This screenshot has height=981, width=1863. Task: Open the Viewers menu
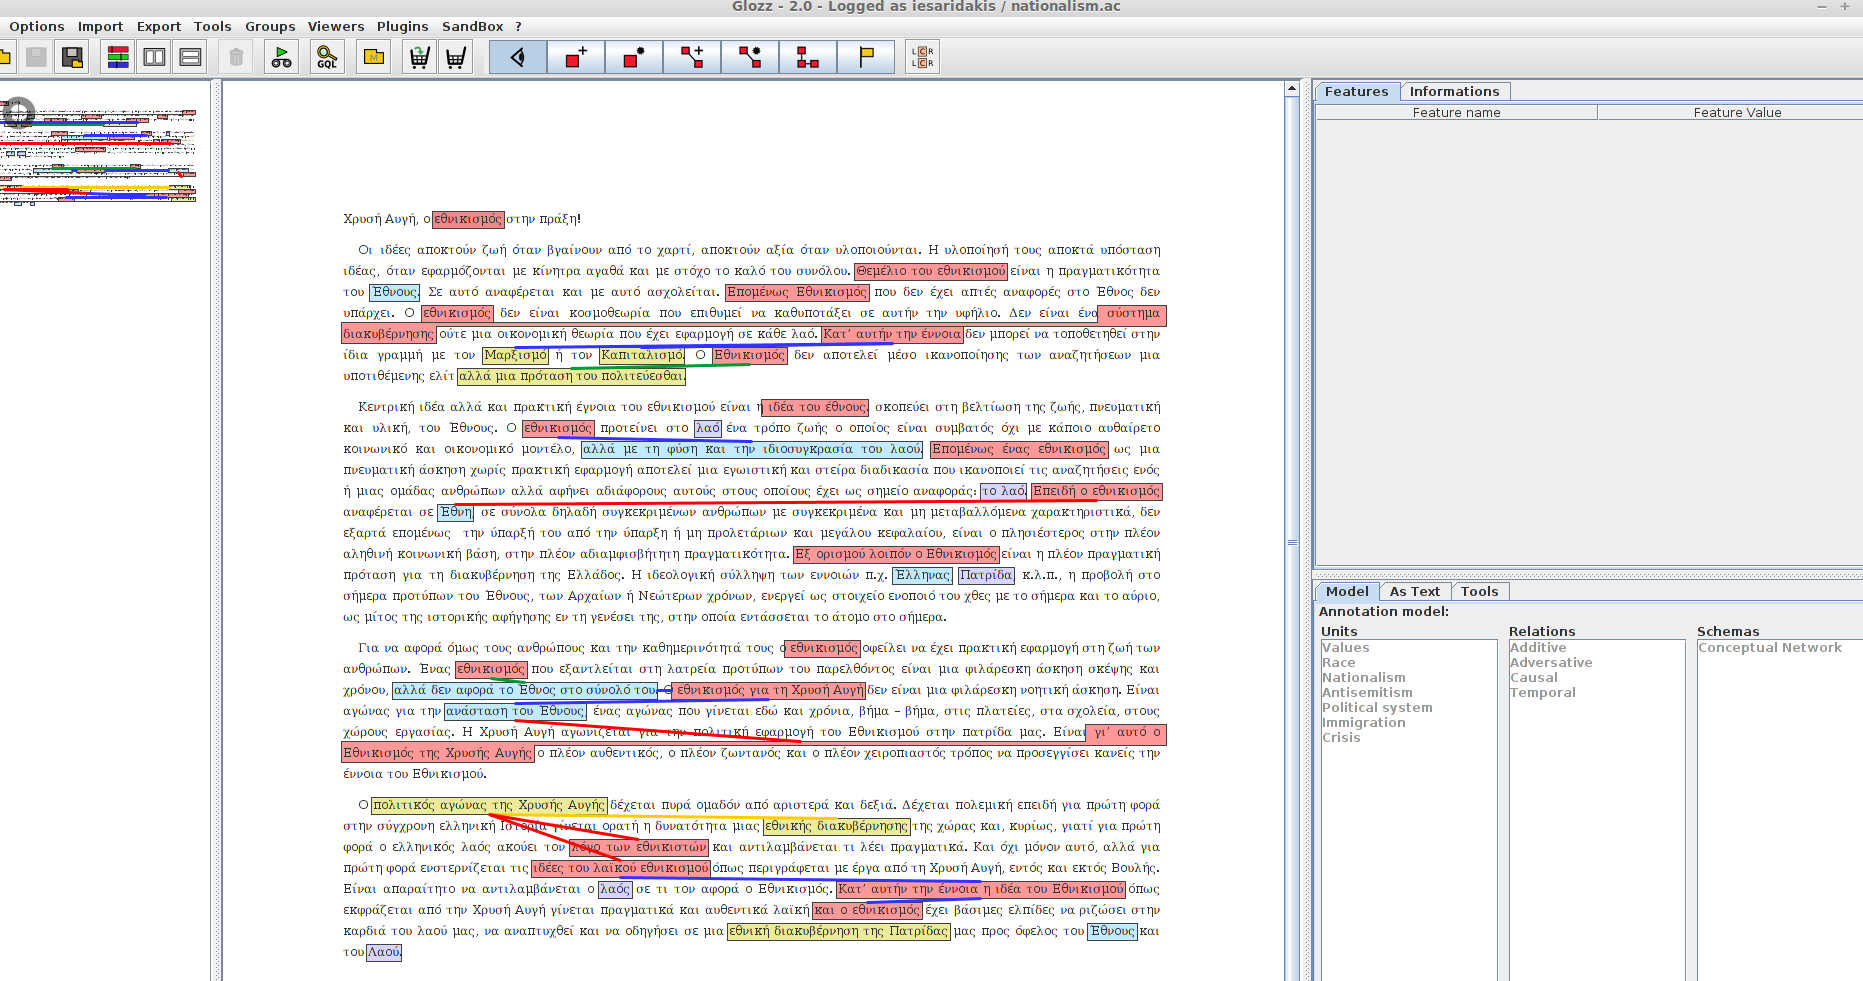[x=336, y=26]
